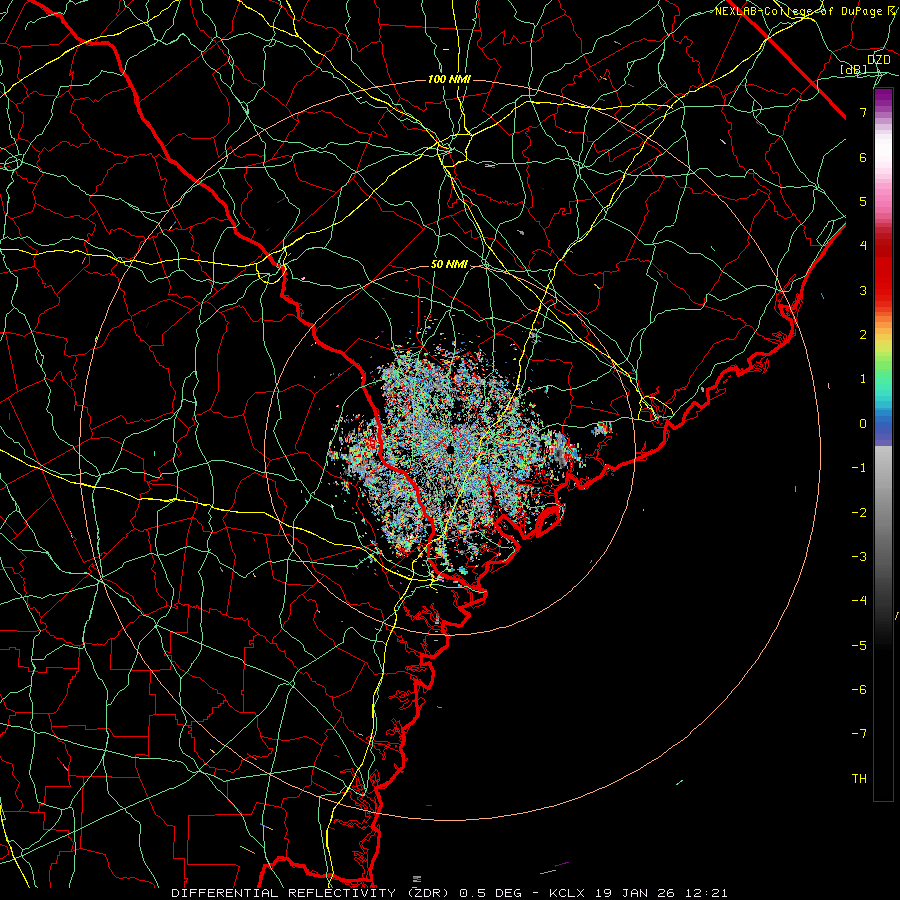Click the 100 NMI range ring label
The width and height of the screenshot is (900, 900).
click(x=449, y=79)
